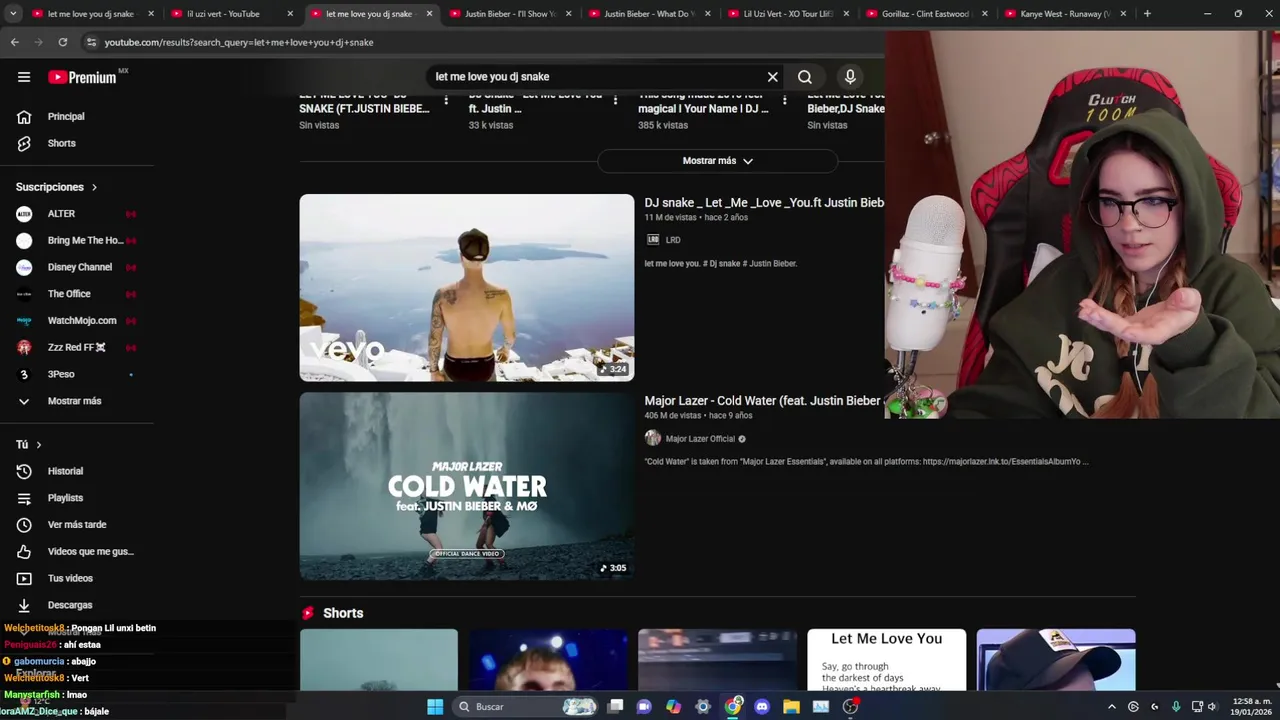Reload the current page
The image size is (1280, 720).
coord(62,42)
